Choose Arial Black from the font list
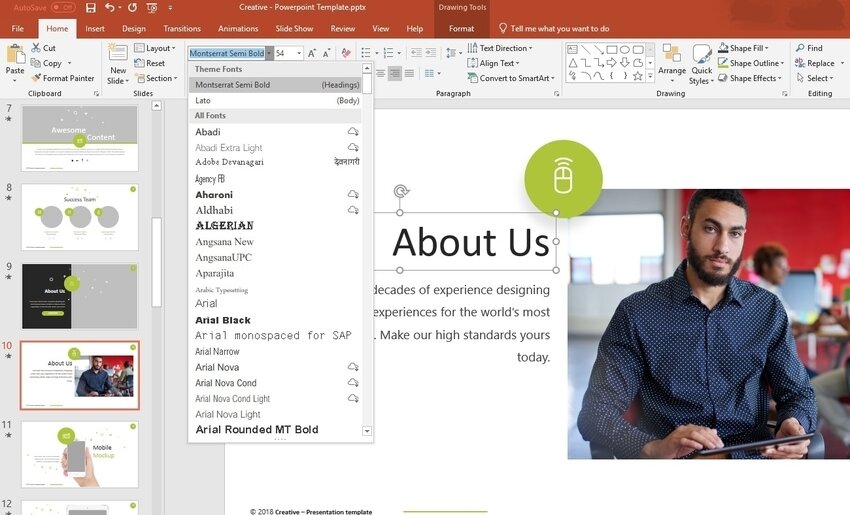Viewport: 850px width, 515px height. (x=223, y=320)
